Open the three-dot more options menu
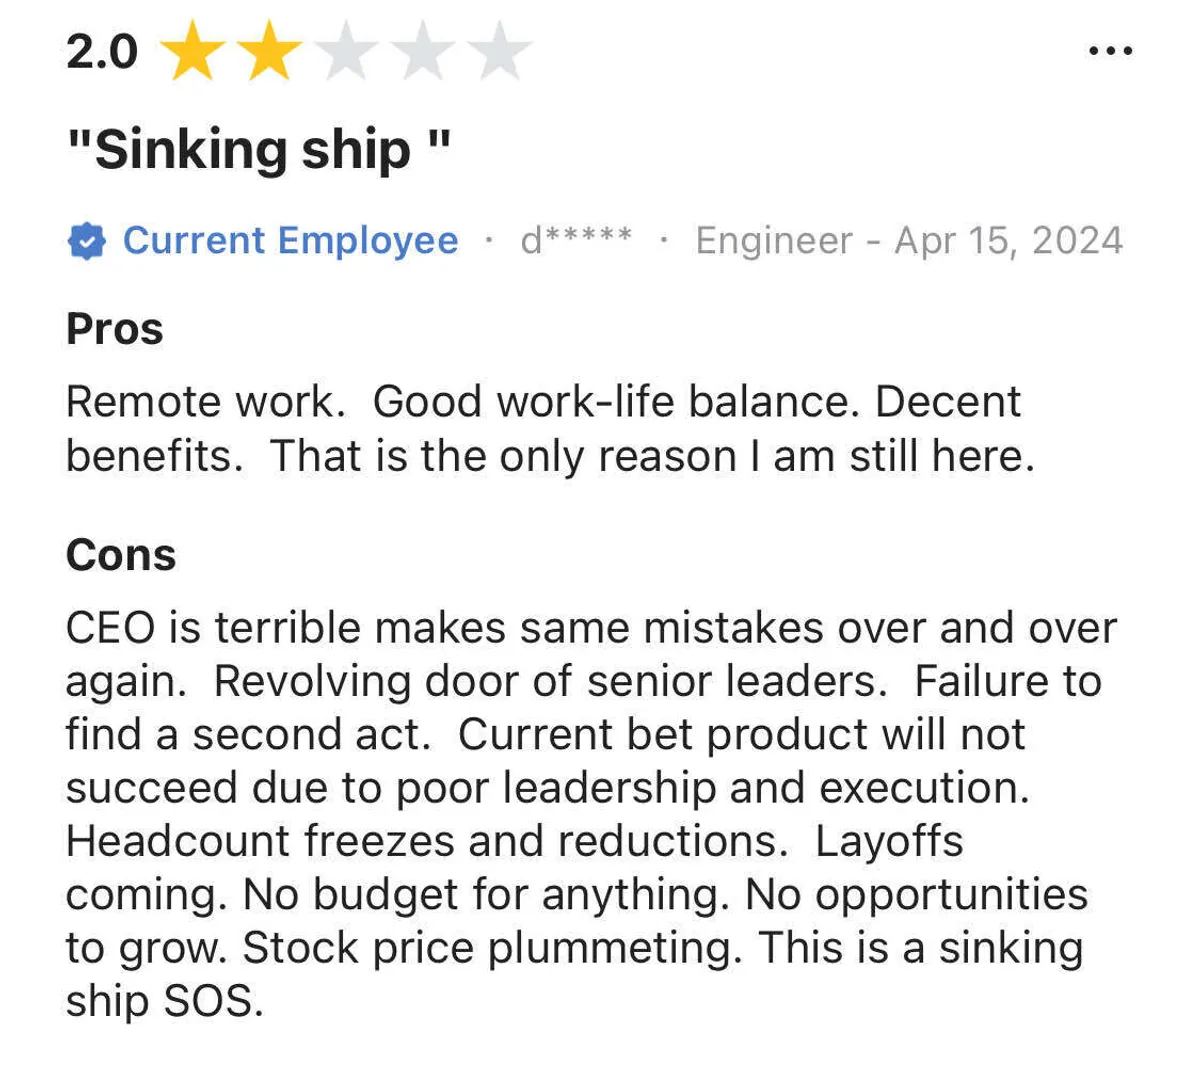The width and height of the screenshot is (1200, 1065). coord(1110,50)
